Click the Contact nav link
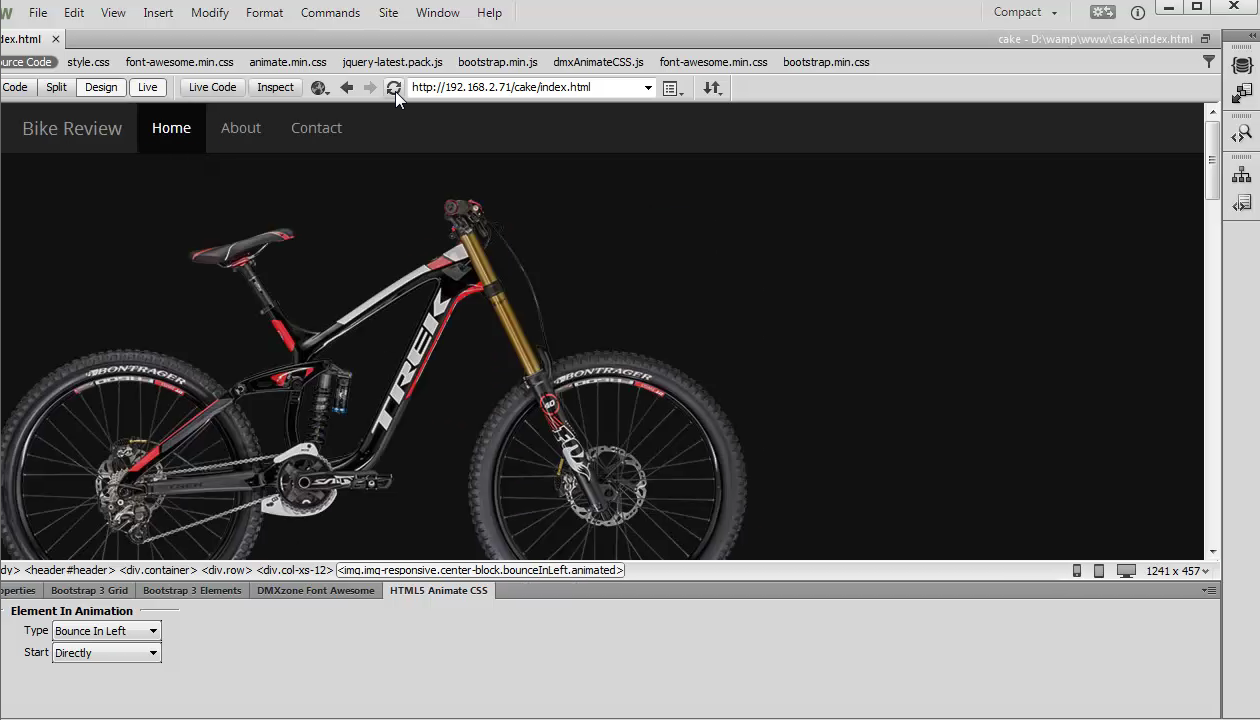Screen dimensions: 1260x720 (316, 128)
